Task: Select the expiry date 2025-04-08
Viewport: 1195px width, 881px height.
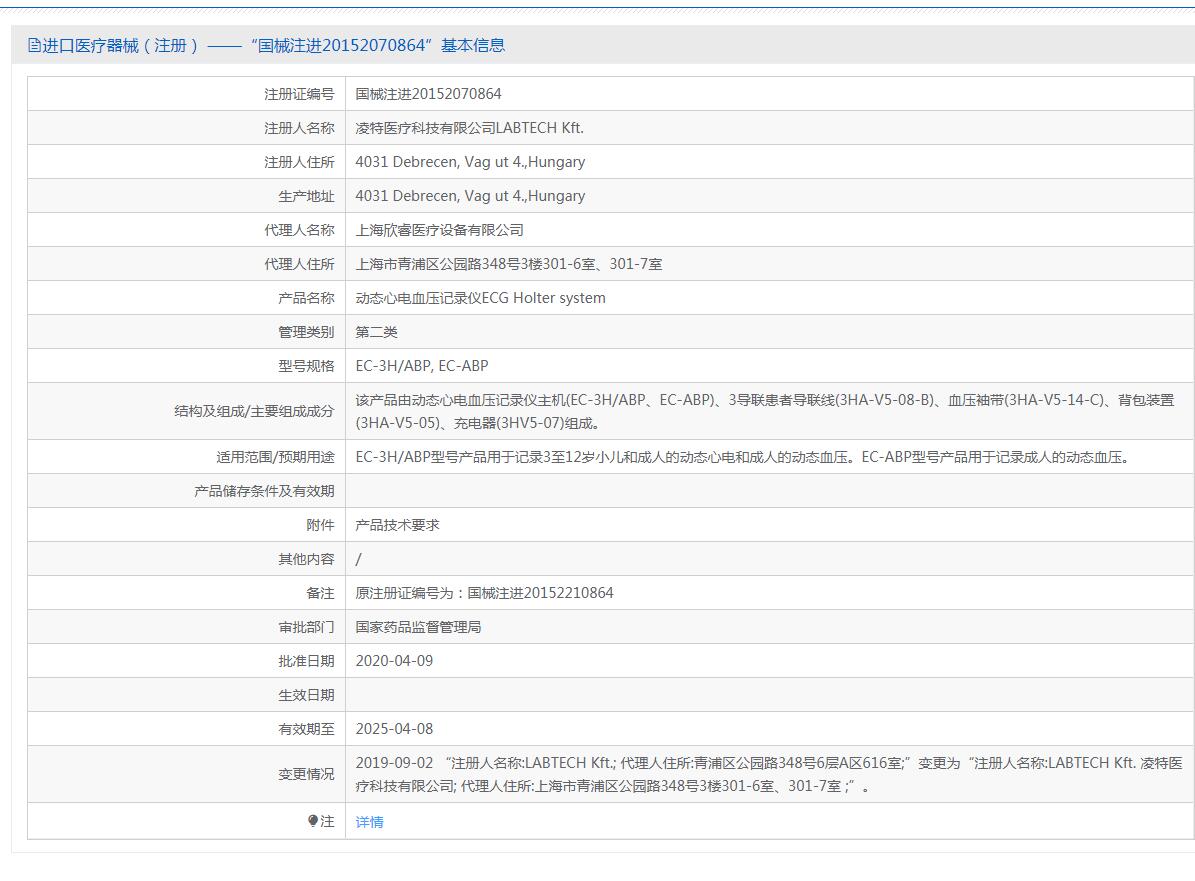Action: (x=394, y=729)
